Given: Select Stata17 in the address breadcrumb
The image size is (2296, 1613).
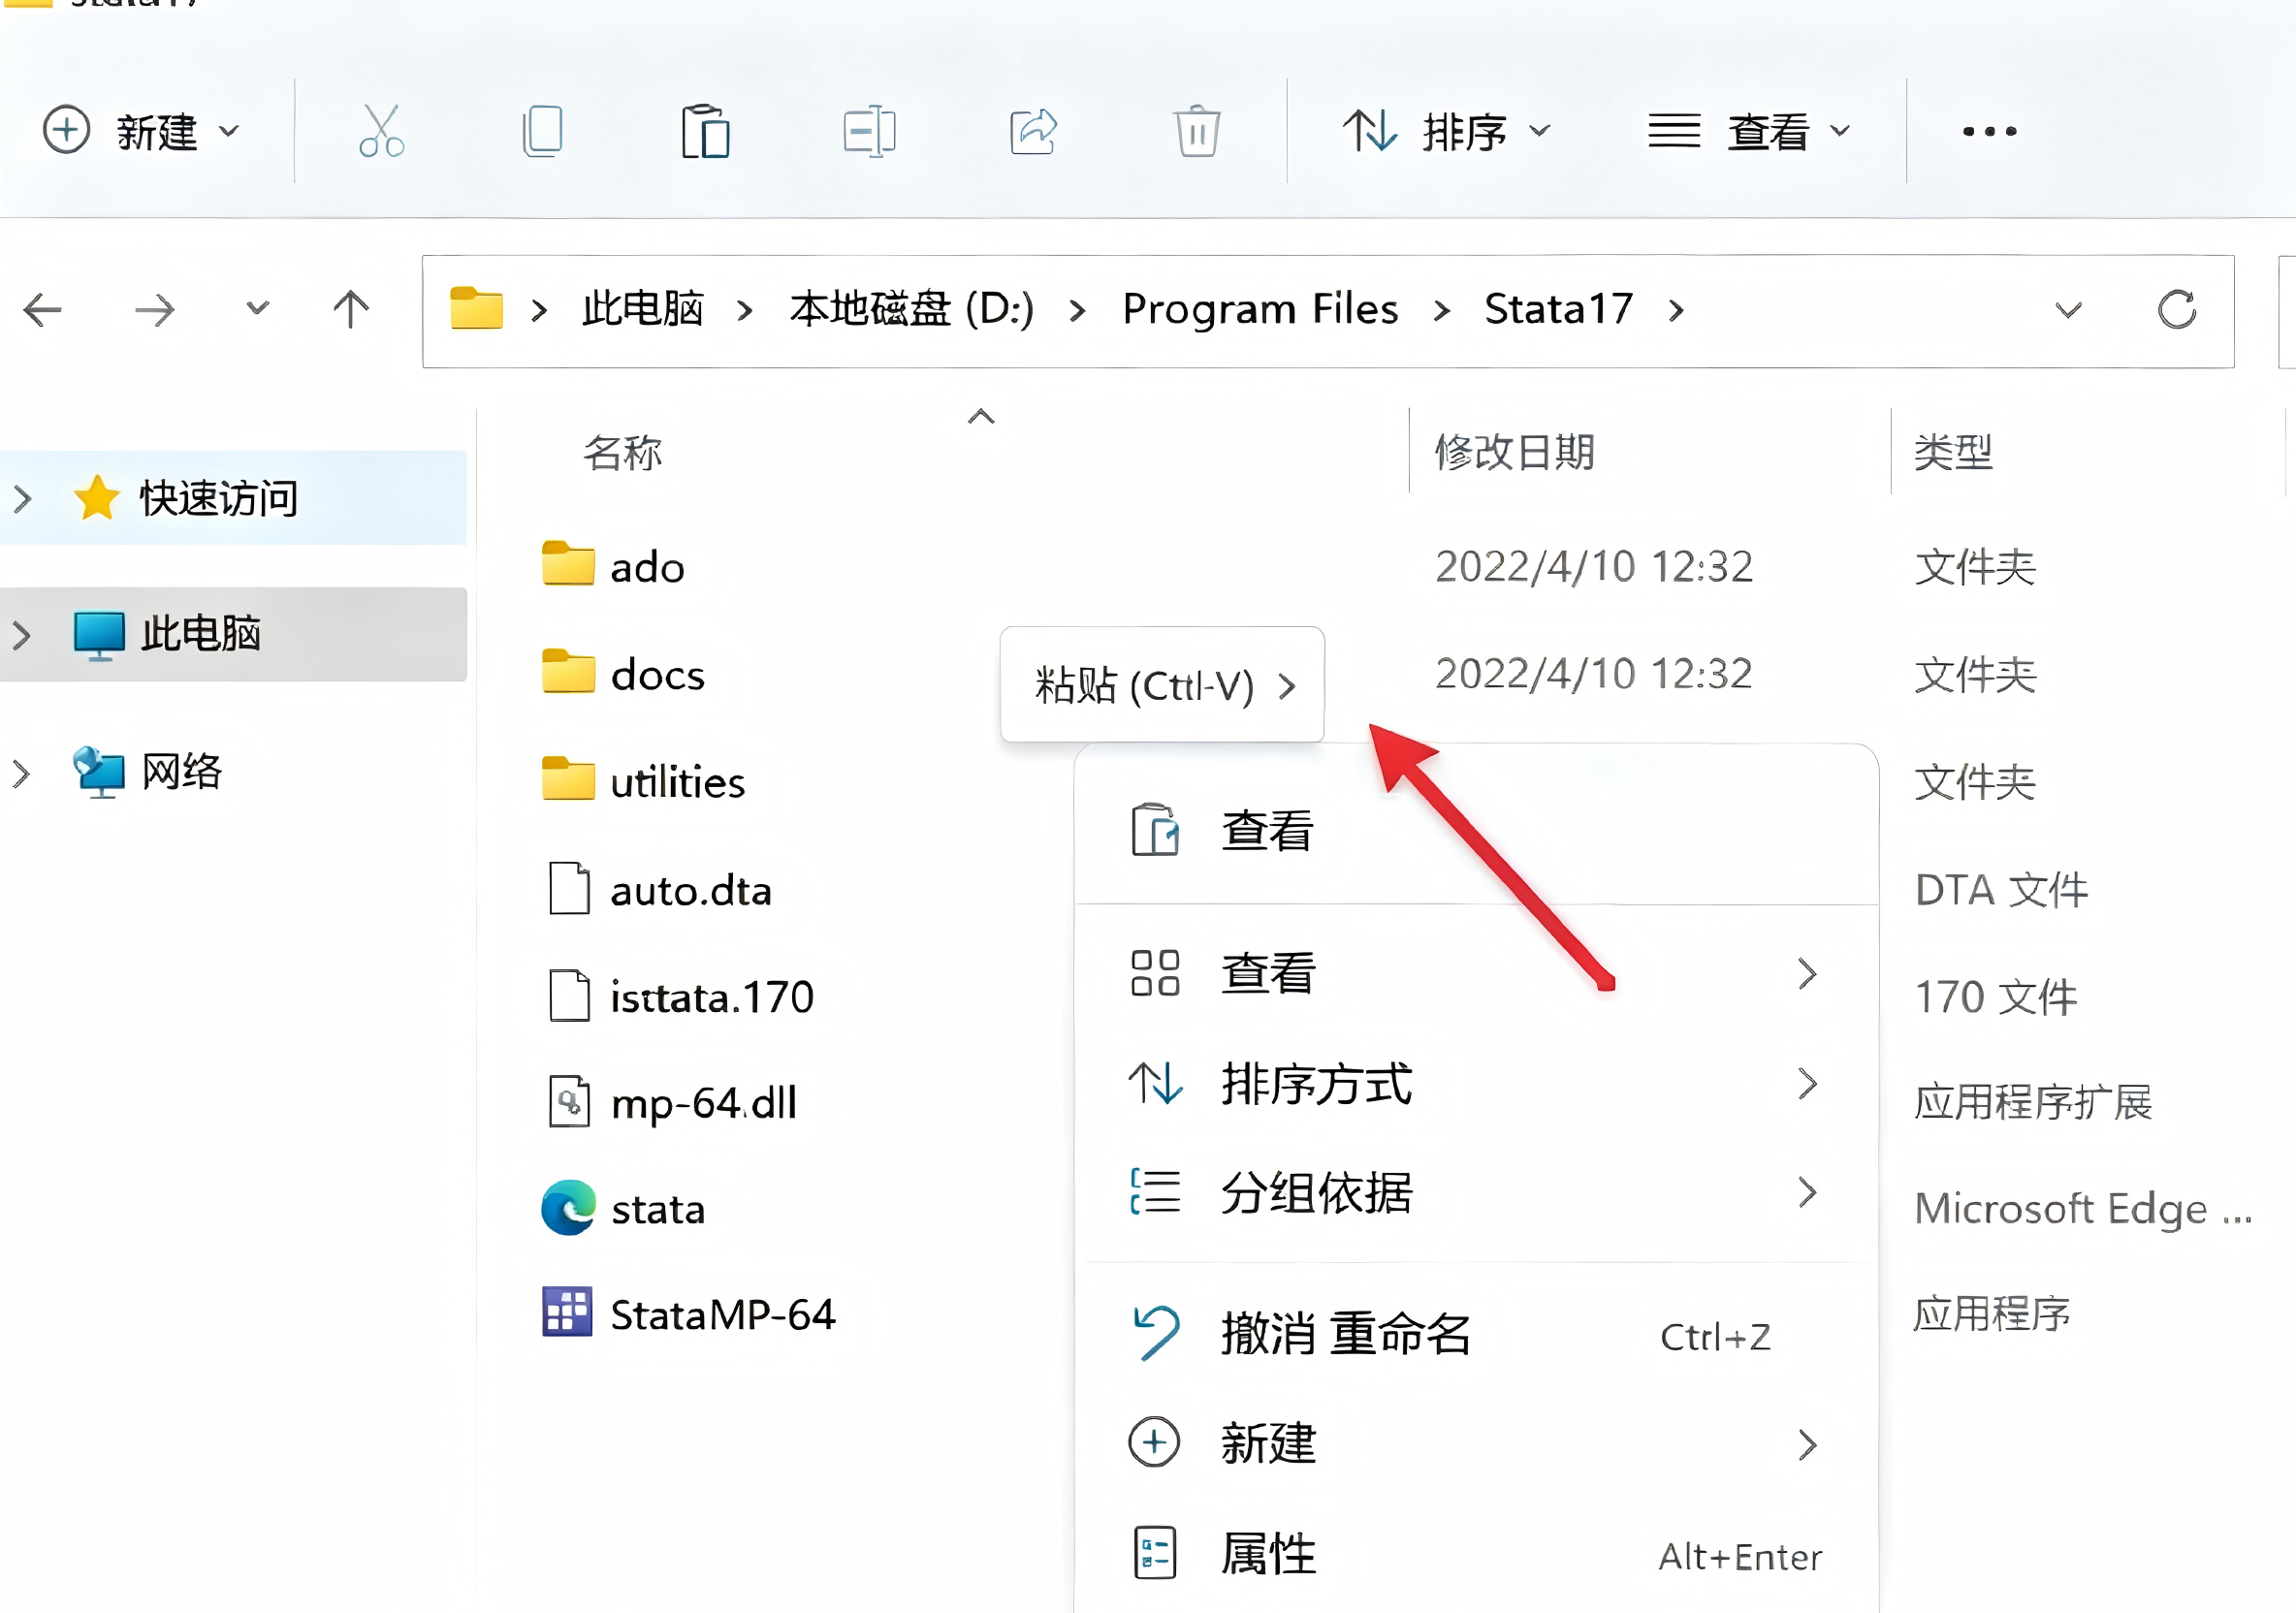Looking at the screenshot, I should point(1558,309).
